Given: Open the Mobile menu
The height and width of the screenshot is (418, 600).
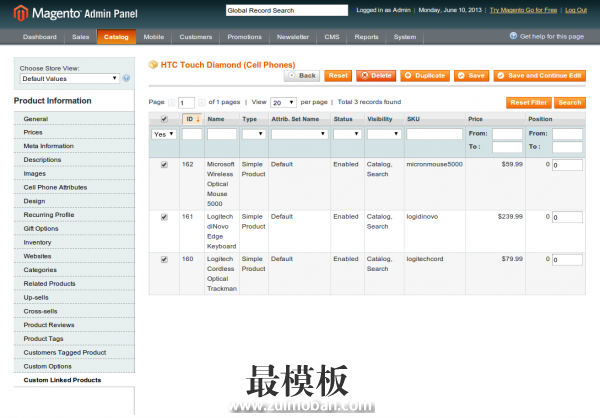Looking at the screenshot, I should 154,37.
